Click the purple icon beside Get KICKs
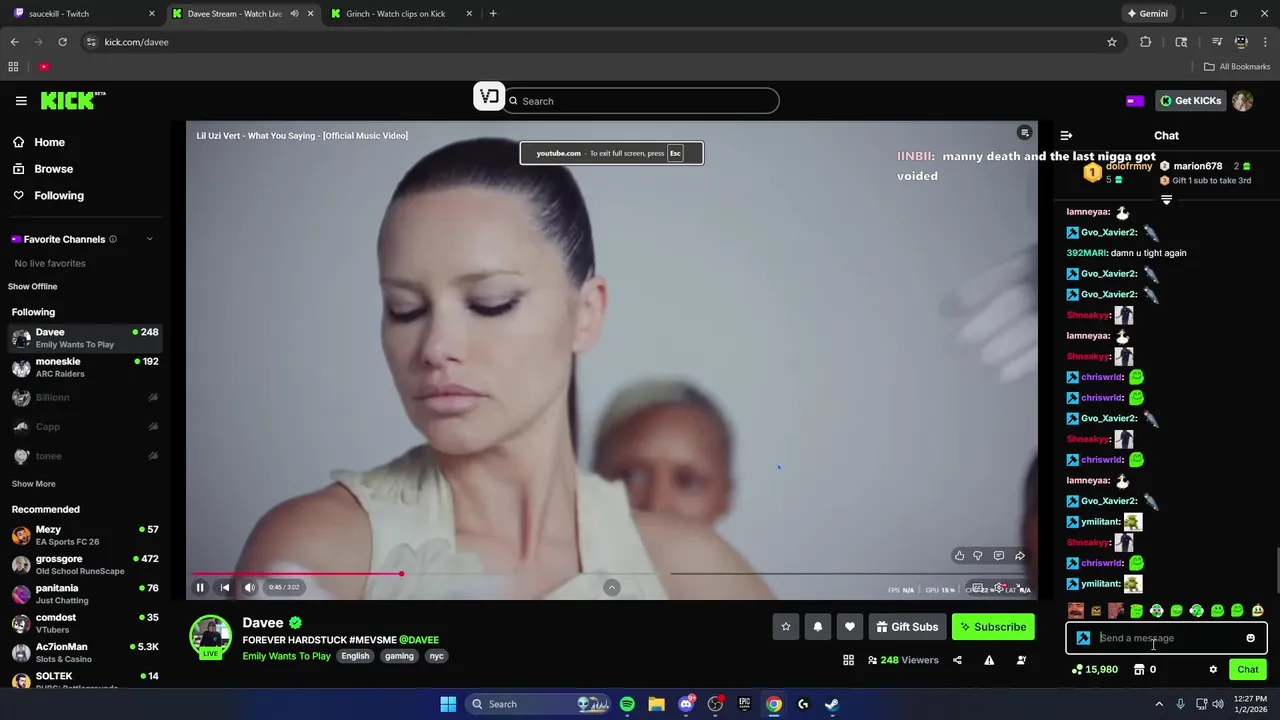 click(x=1134, y=101)
